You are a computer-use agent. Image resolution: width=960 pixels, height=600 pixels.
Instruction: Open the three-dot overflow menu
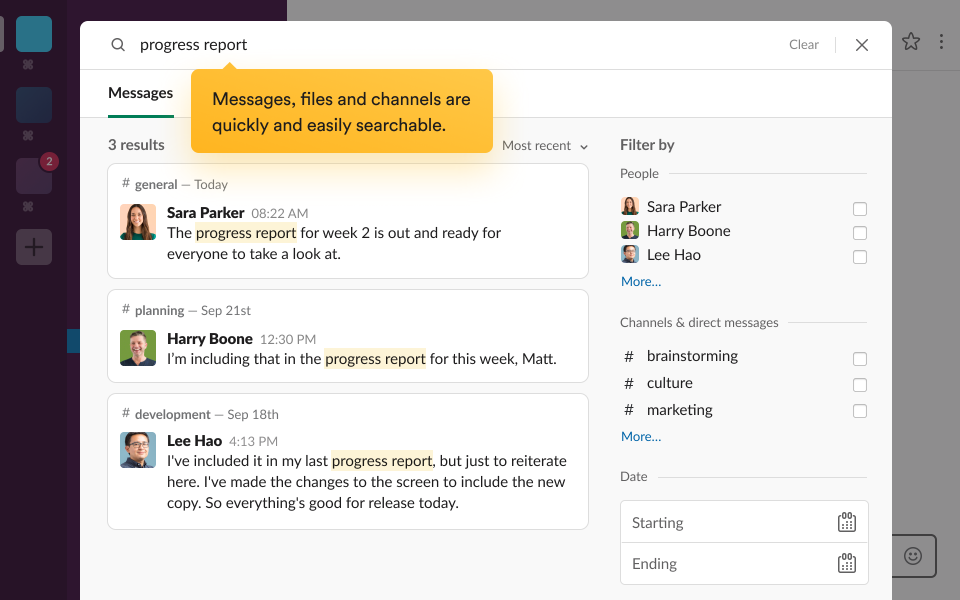point(941,42)
